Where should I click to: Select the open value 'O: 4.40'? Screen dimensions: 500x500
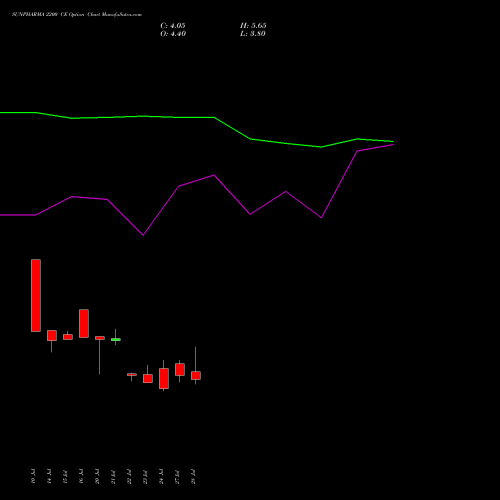(173, 34)
